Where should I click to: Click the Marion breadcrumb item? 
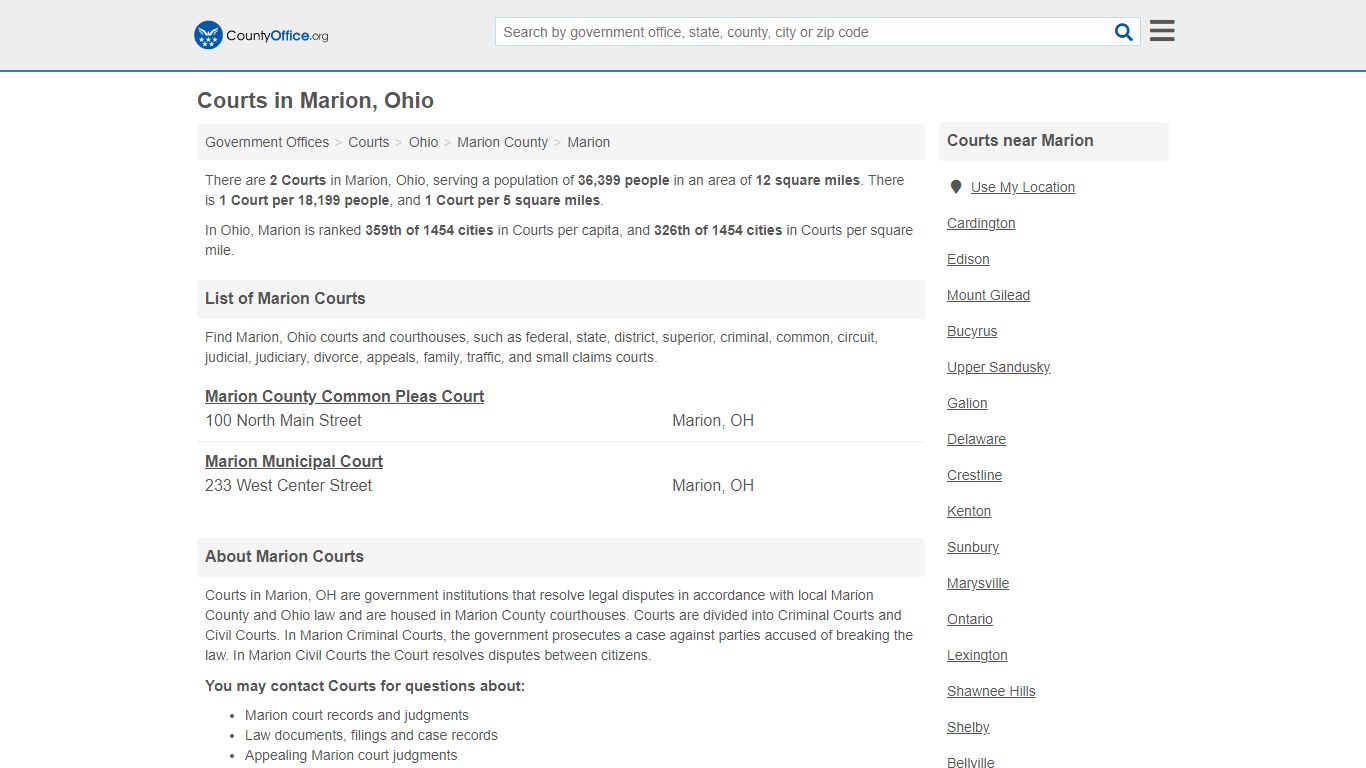click(588, 142)
